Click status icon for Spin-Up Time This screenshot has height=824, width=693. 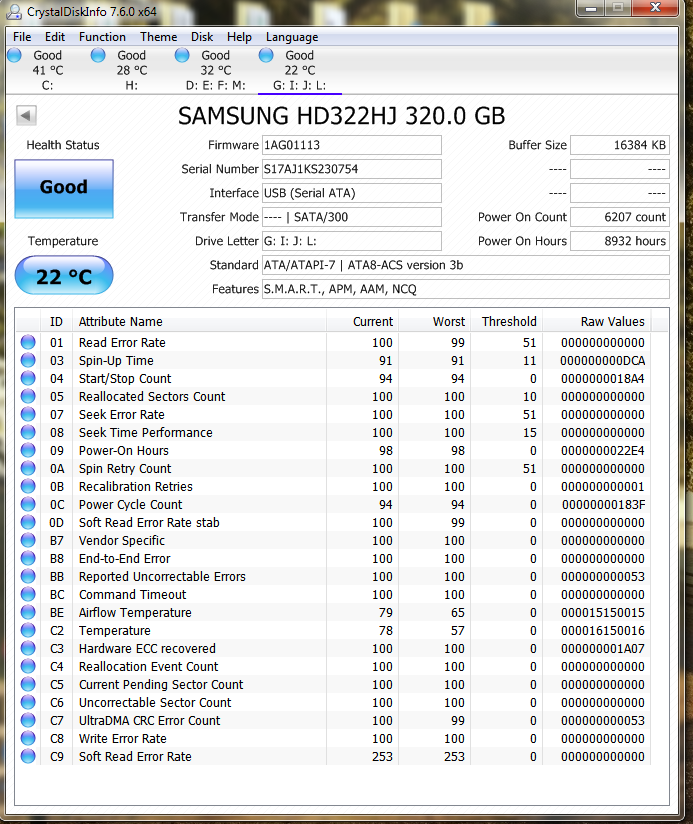pyautogui.click(x=28, y=360)
